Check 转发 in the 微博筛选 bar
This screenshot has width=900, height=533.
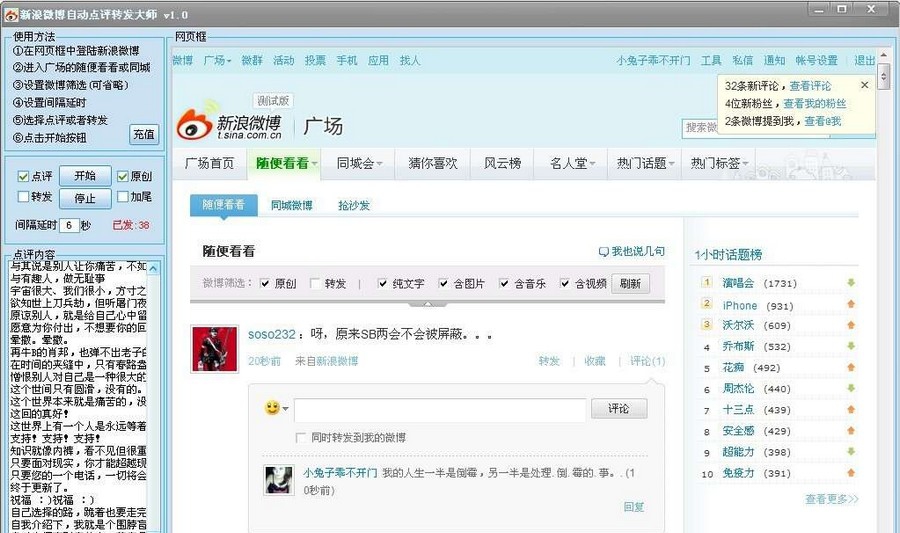pyautogui.click(x=315, y=283)
